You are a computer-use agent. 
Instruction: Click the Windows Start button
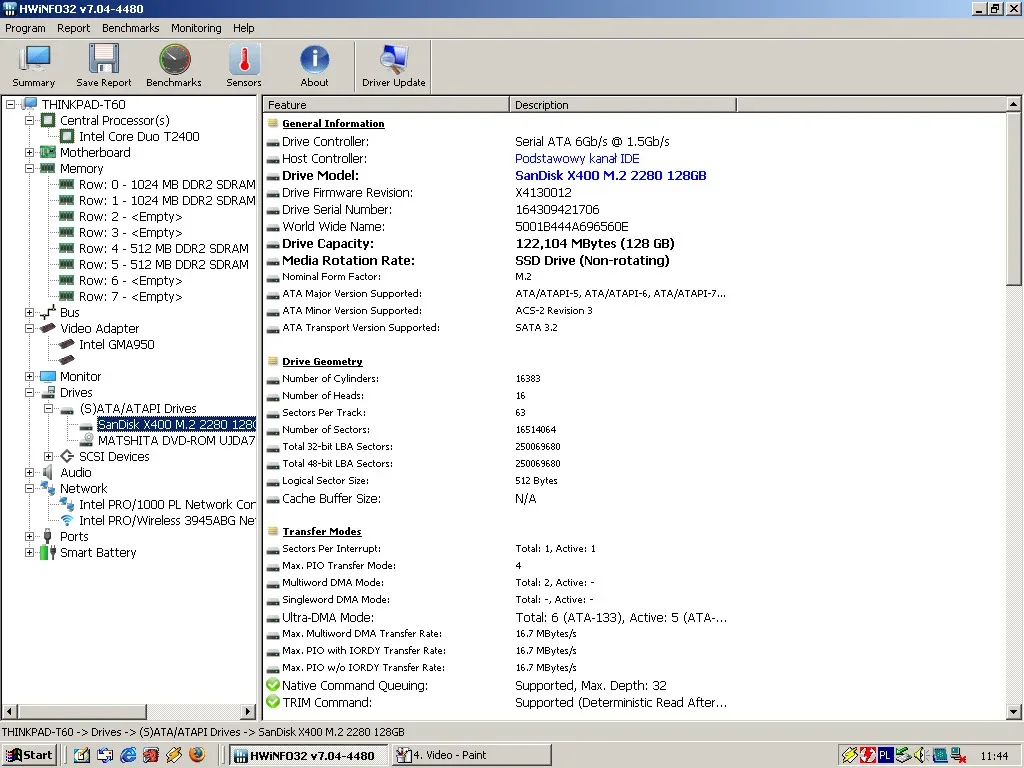[29, 755]
